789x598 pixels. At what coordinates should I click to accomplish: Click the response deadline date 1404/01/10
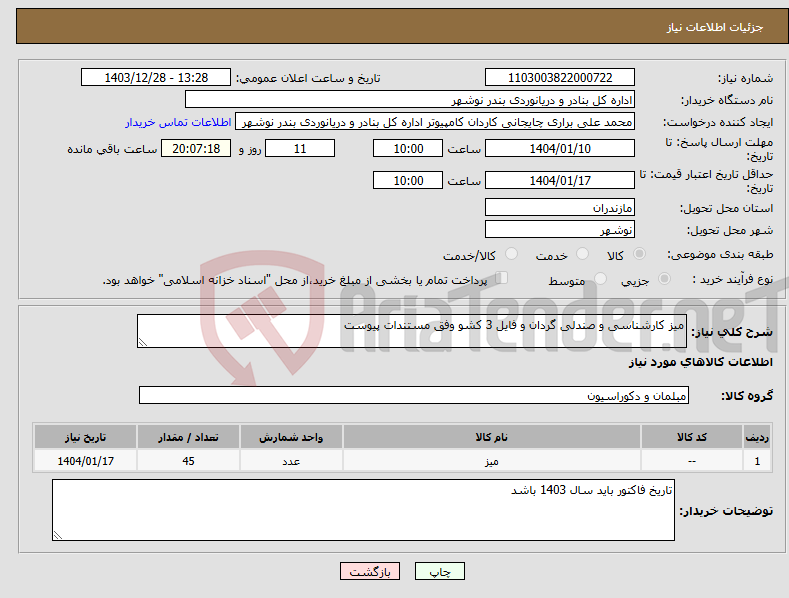click(560, 148)
